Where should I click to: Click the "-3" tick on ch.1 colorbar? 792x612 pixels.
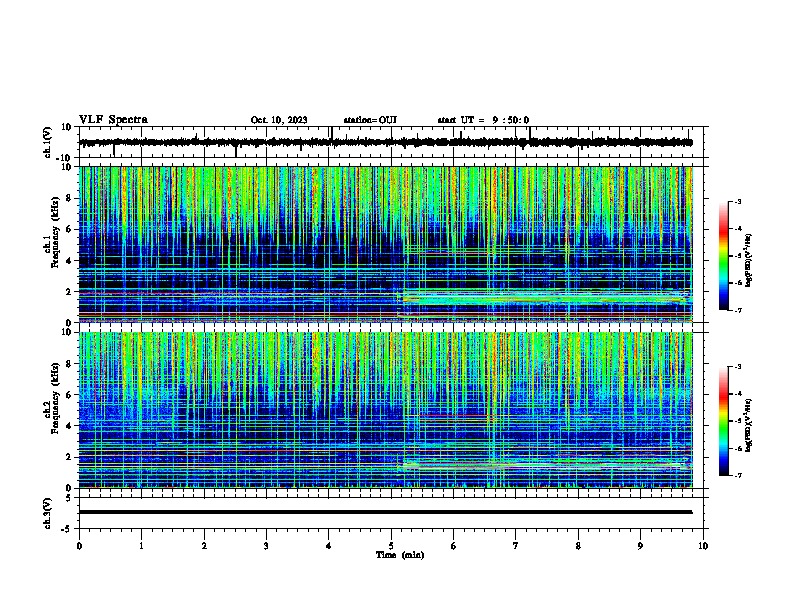pos(737,201)
